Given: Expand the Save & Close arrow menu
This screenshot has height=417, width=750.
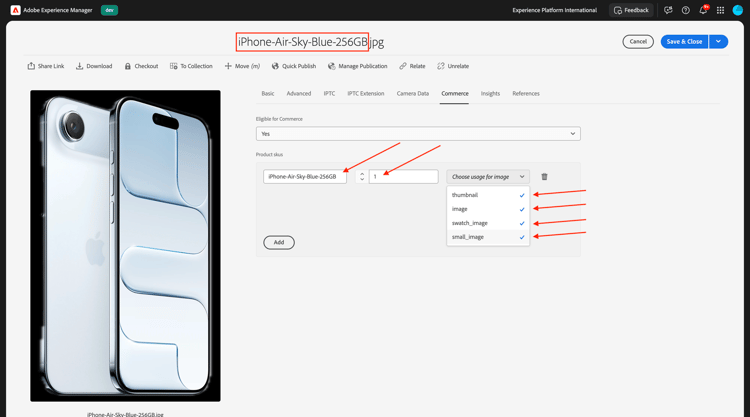Looking at the screenshot, I should pos(718,42).
